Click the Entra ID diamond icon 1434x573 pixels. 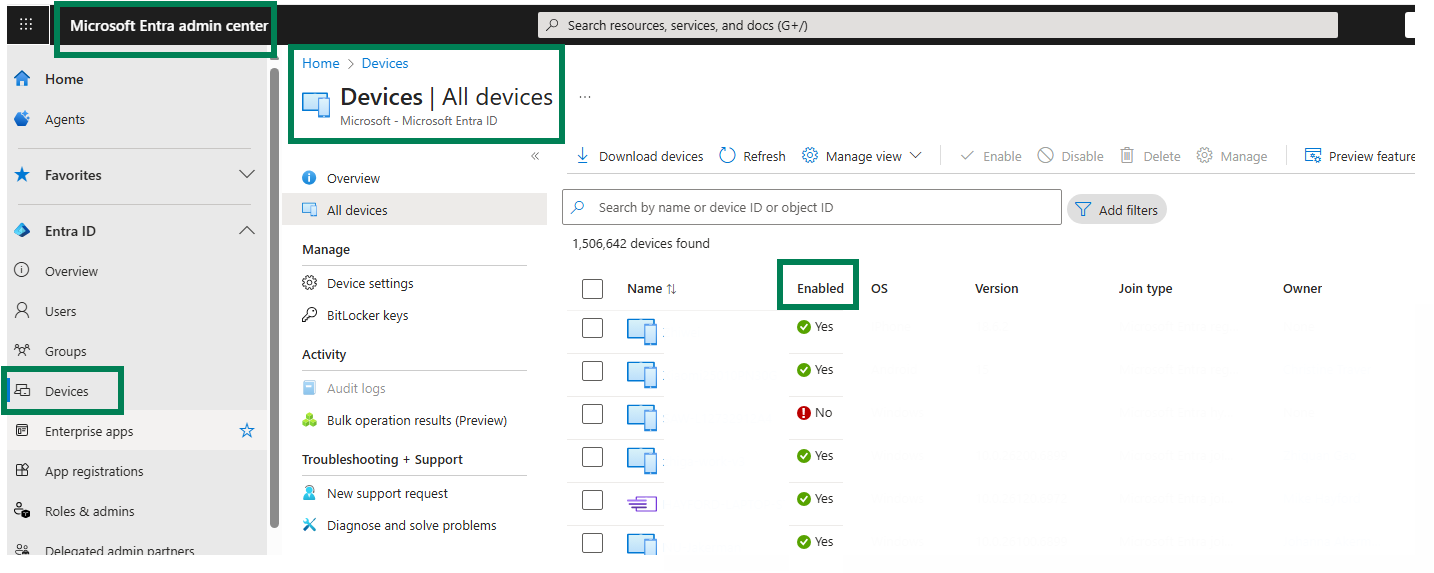coord(22,231)
